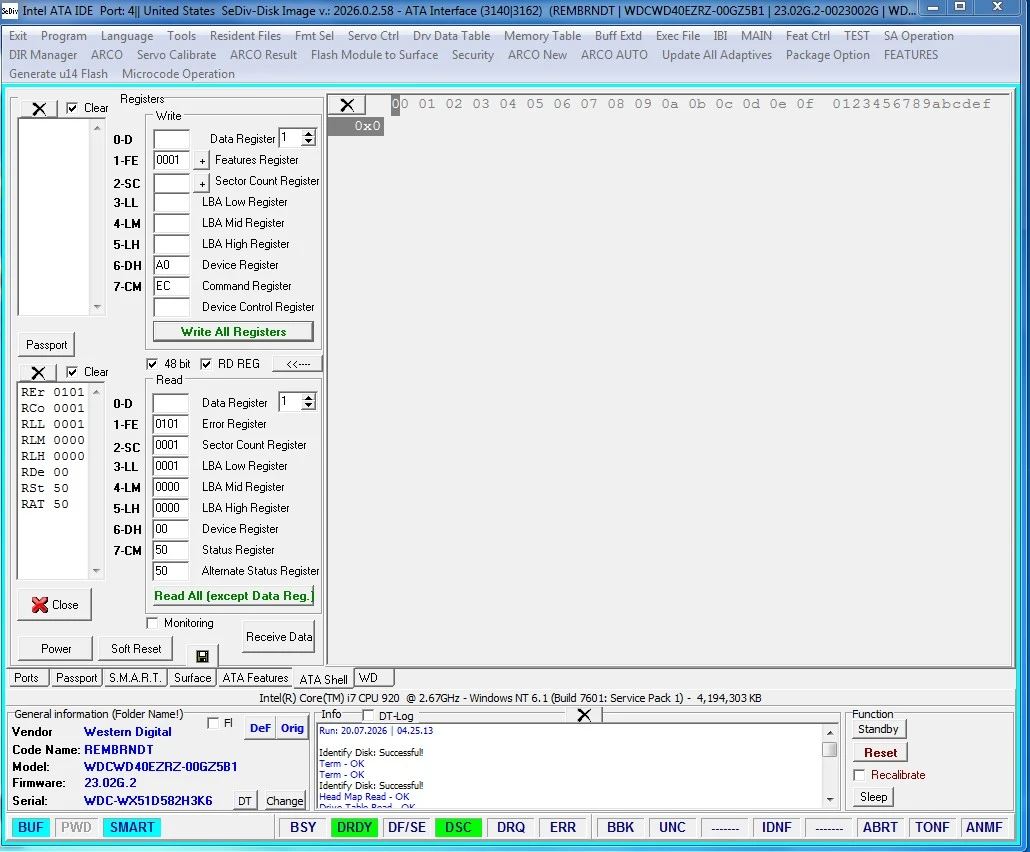Image resolution: width=1030 pixels, height=852 pixels.
Task: Toggle Clear checkbox above Passport list
Action: point(72,108)
